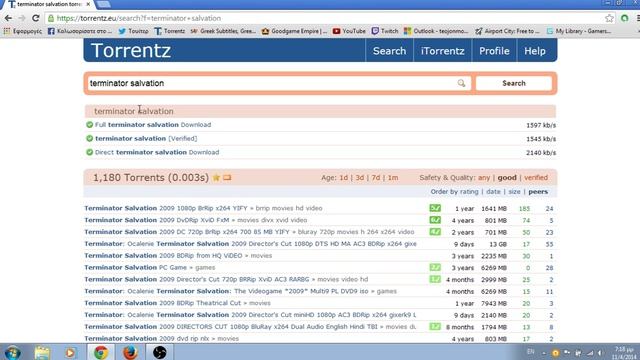Click verified badge on 1080p BrRip YIFY row
The height and width of the screenshot is (360, 640).
[x=435, y=208]
